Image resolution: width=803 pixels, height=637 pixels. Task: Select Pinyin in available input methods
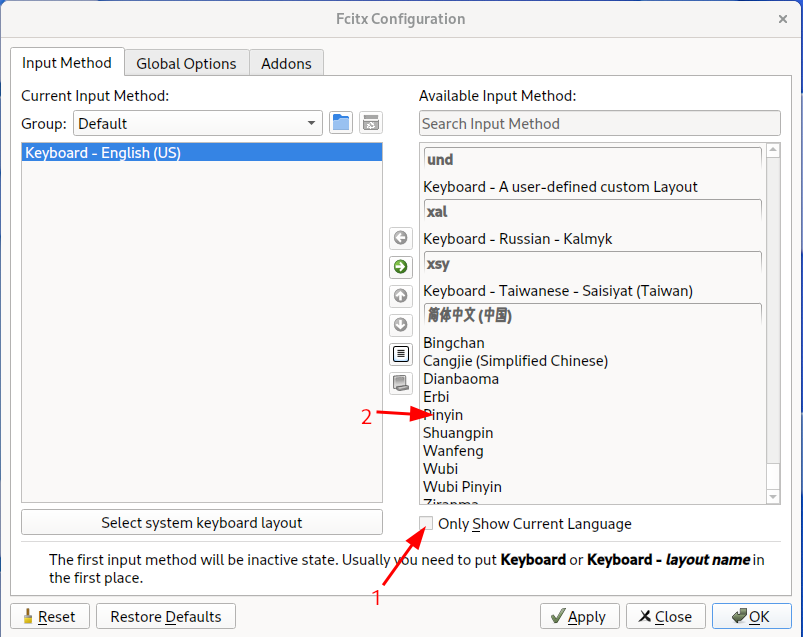point(444,415)
